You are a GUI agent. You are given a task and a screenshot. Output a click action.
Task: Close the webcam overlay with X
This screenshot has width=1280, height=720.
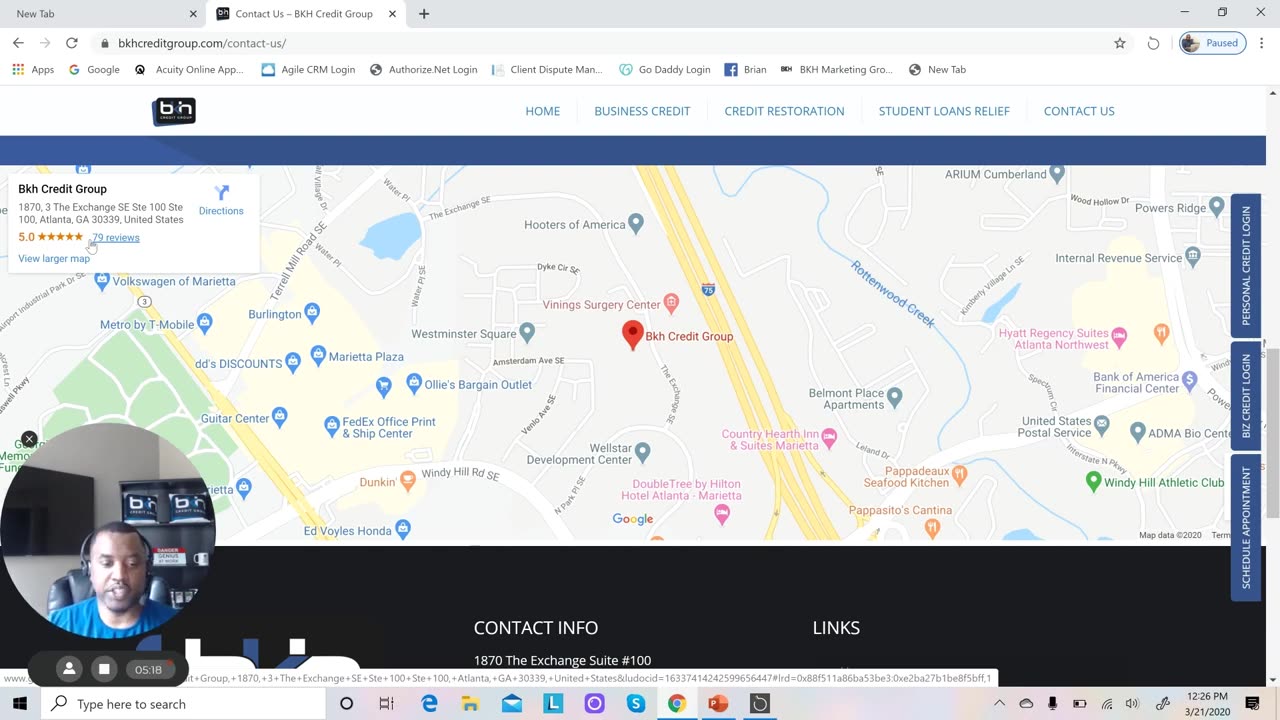click(29, 439)
